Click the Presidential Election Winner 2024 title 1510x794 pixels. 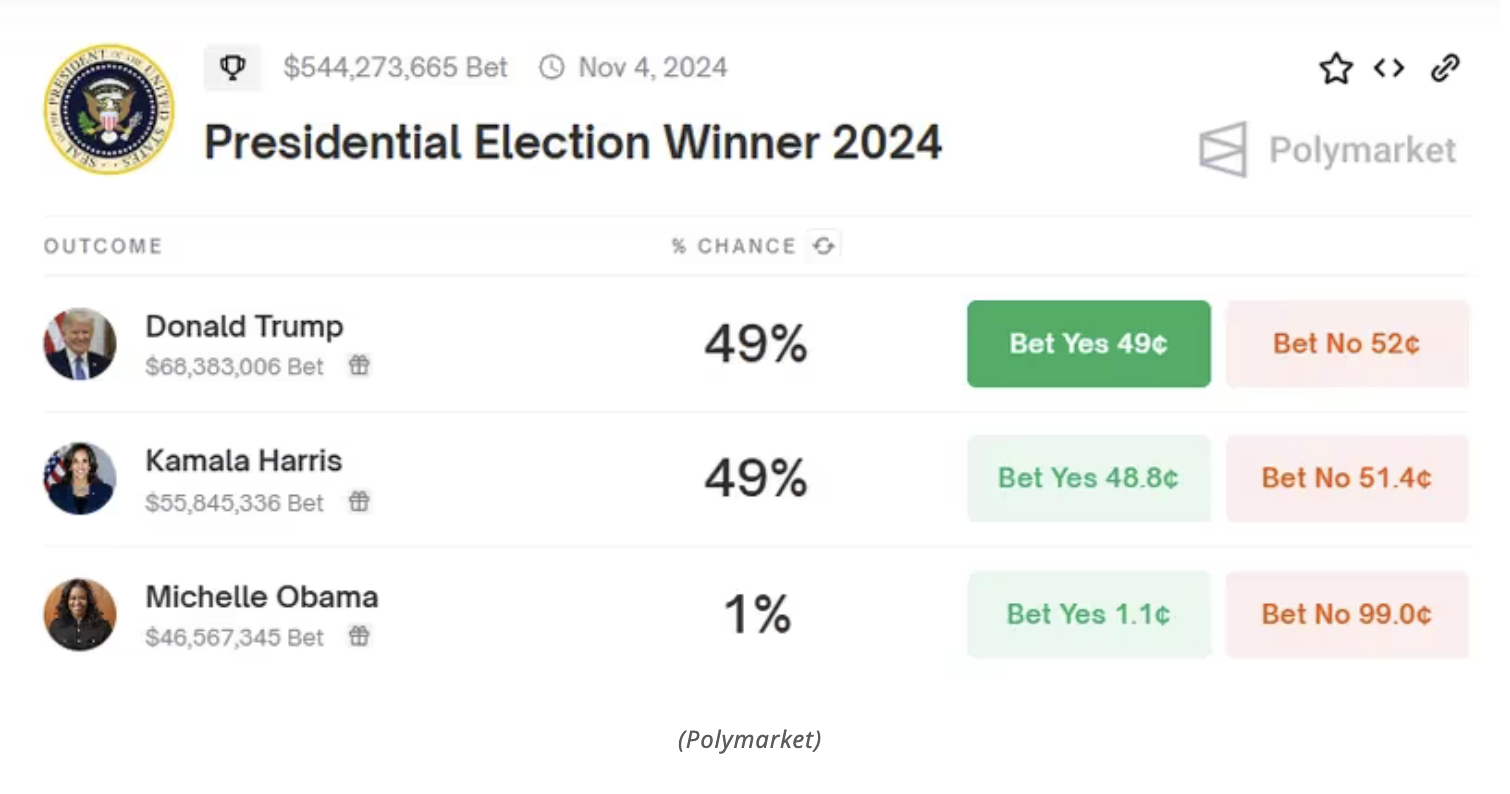[x=572, y=143]
